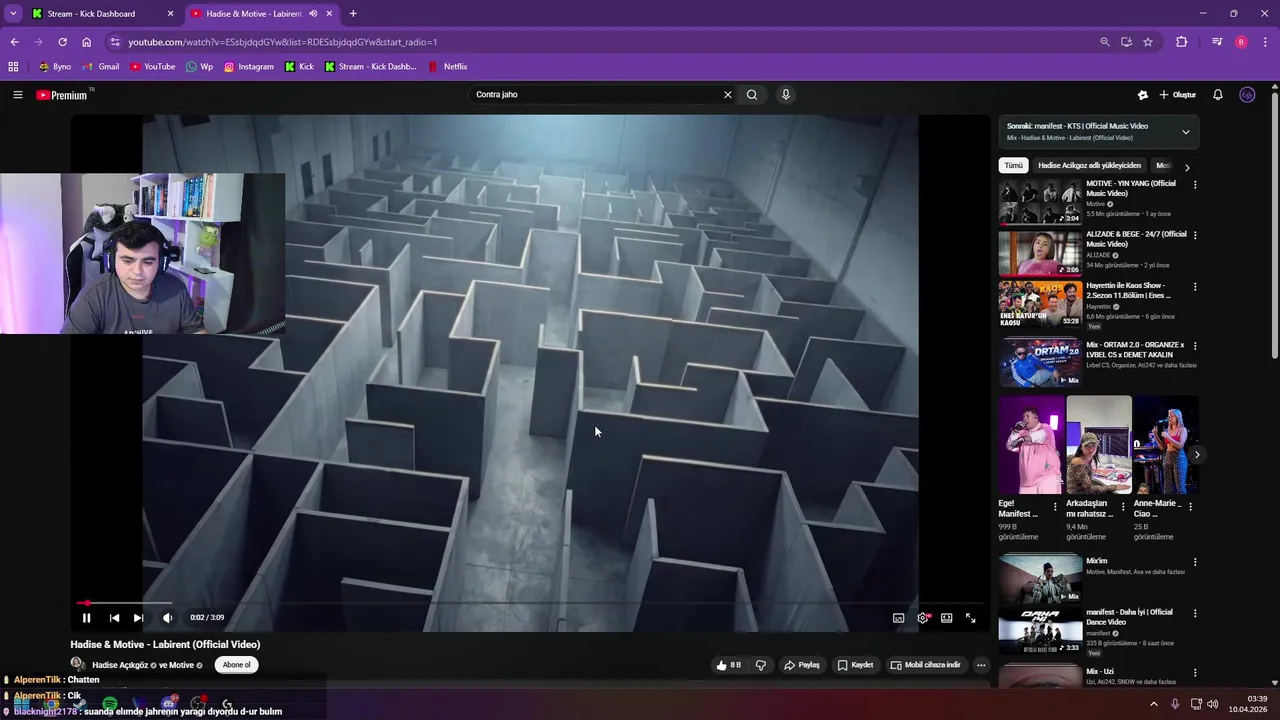Viewport: 1280px width, 720px height.
Task: Open options for ALIZADE & BEGE video
Action: coord(1195,236)
